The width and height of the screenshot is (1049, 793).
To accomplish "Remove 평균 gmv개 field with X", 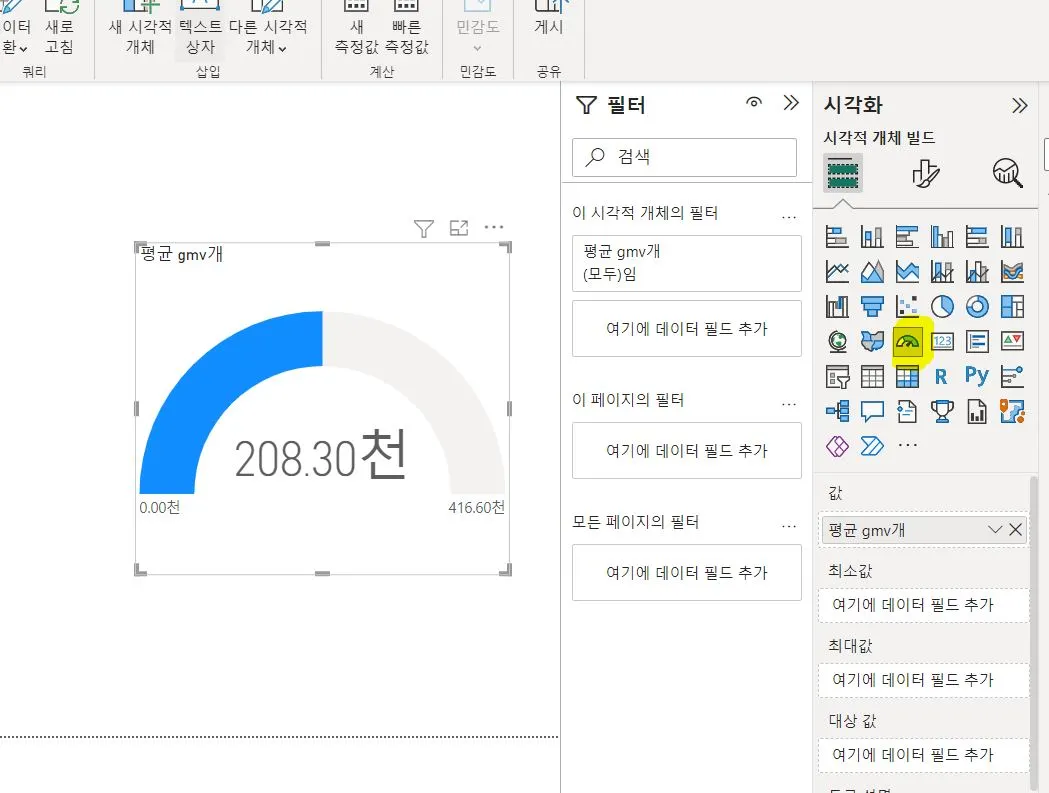I will click(1016, 529).
